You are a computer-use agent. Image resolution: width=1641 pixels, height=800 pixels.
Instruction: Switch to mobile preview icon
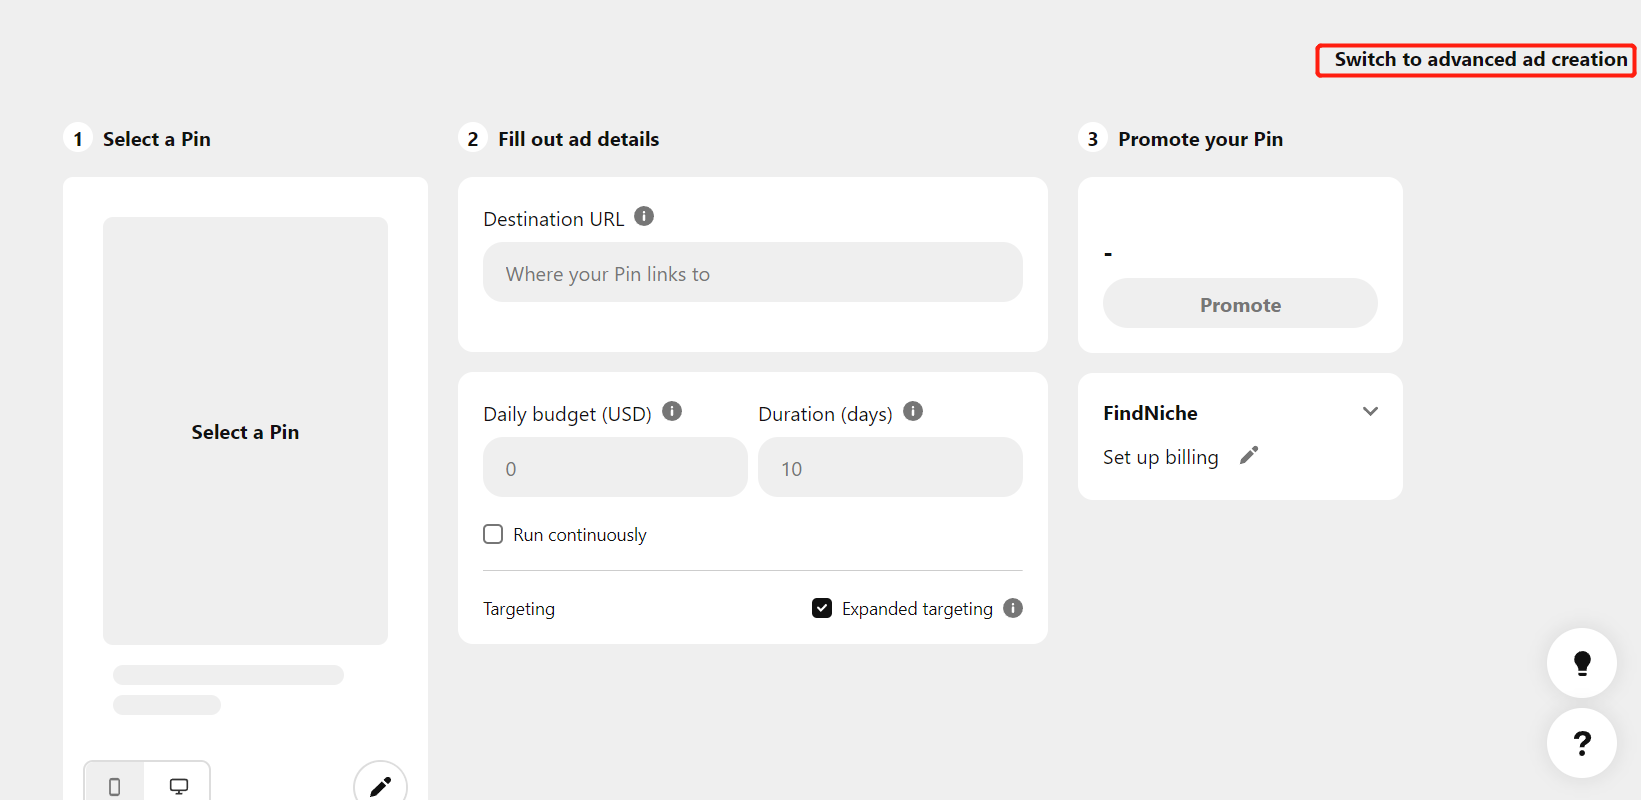pyautogui.click(x=114, y=786)
